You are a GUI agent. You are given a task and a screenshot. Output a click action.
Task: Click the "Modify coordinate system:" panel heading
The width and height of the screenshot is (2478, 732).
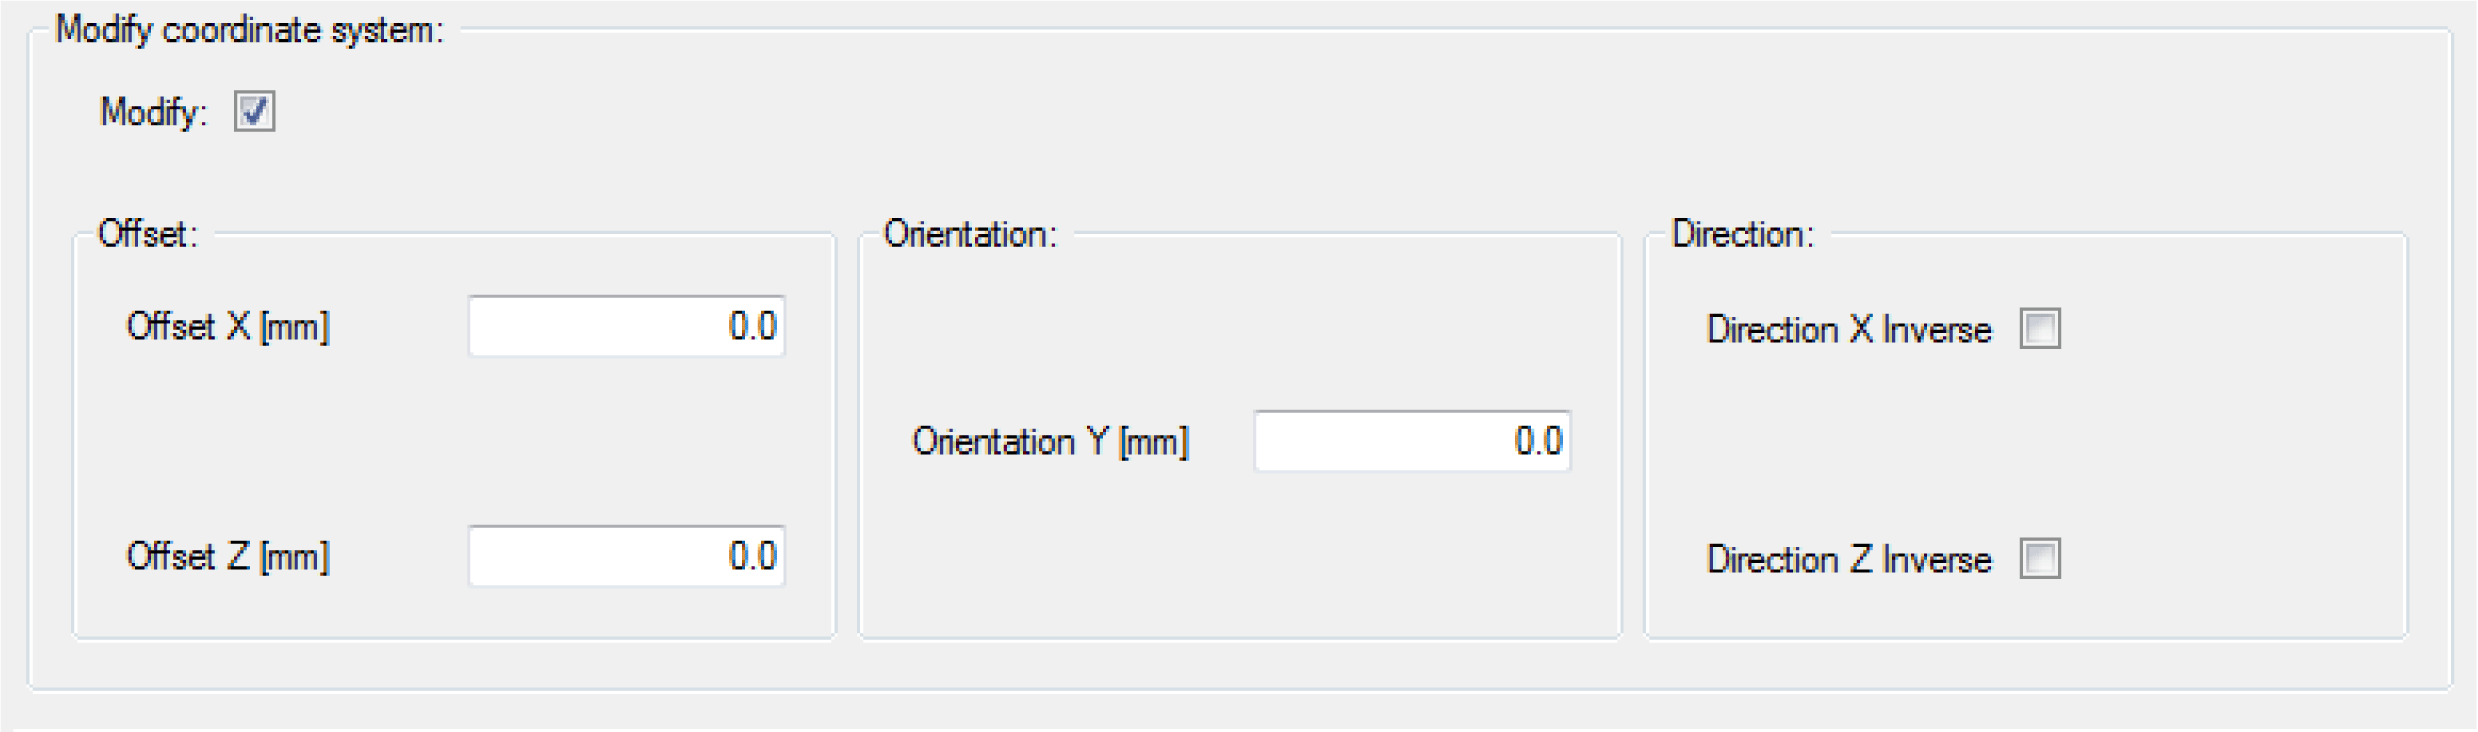[x=249, y=30]
